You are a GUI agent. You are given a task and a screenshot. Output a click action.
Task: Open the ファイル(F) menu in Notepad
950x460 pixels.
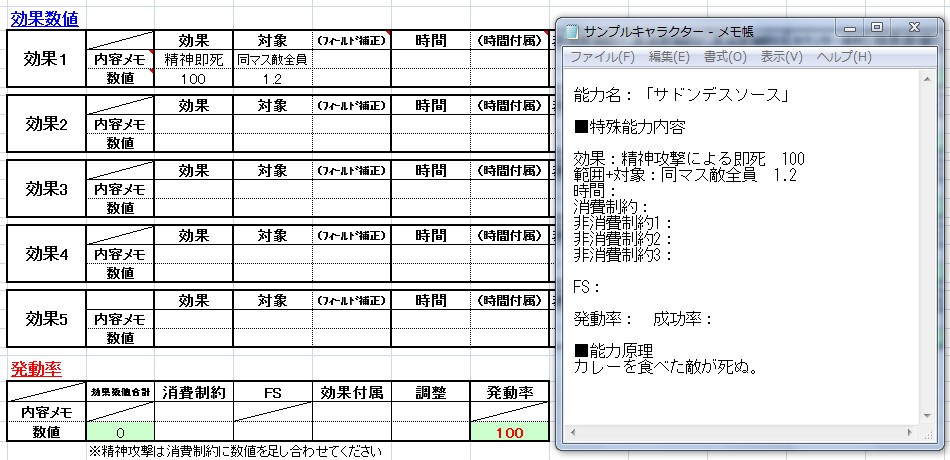pos(602,57)
